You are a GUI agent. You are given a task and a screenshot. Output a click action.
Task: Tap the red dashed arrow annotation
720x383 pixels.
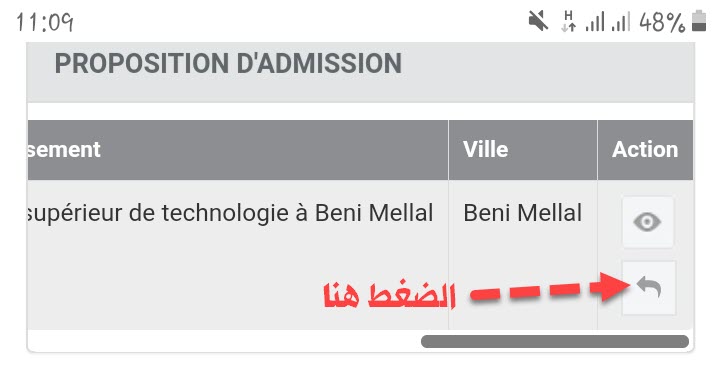pos(550,287)
